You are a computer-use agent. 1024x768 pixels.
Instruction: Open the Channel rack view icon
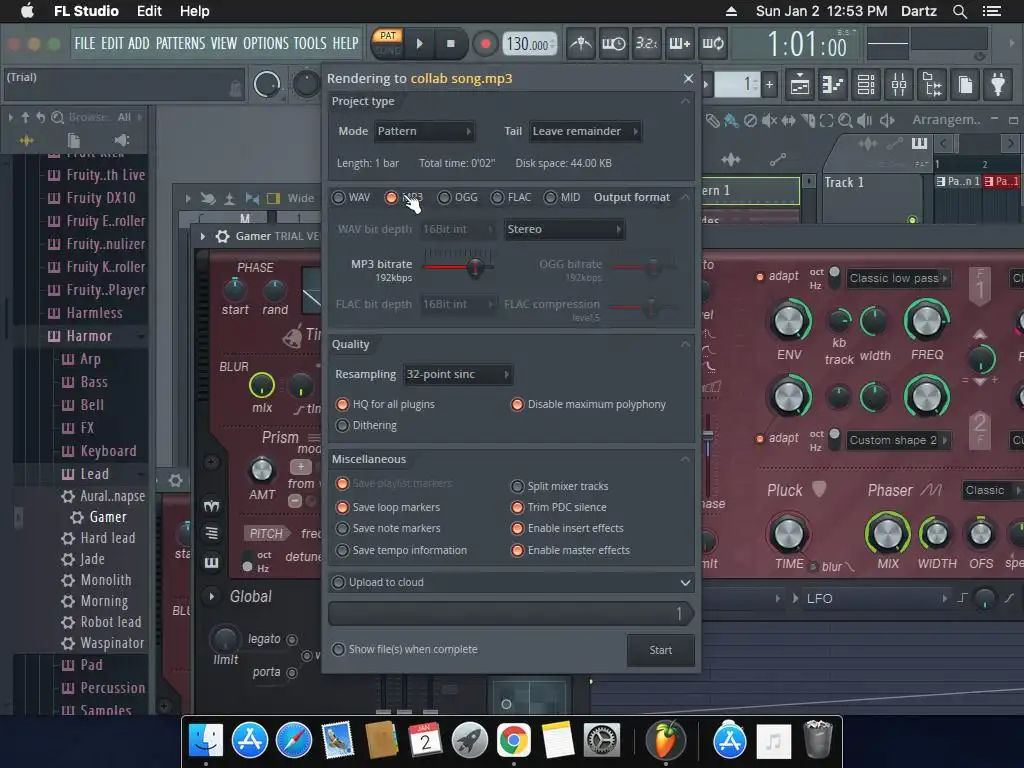(x=866, y=85)
